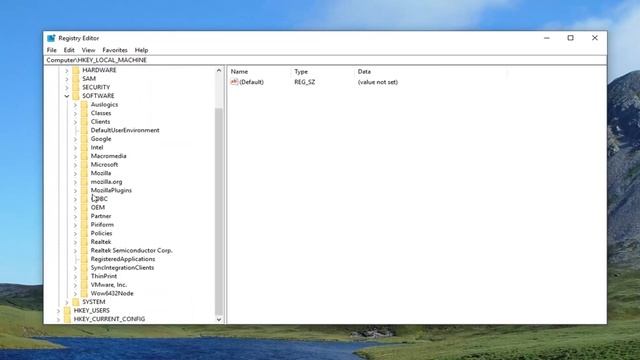Click the MozillaPlugins folder icon
This screenshot has width=640, height=360.
(84, 190)
